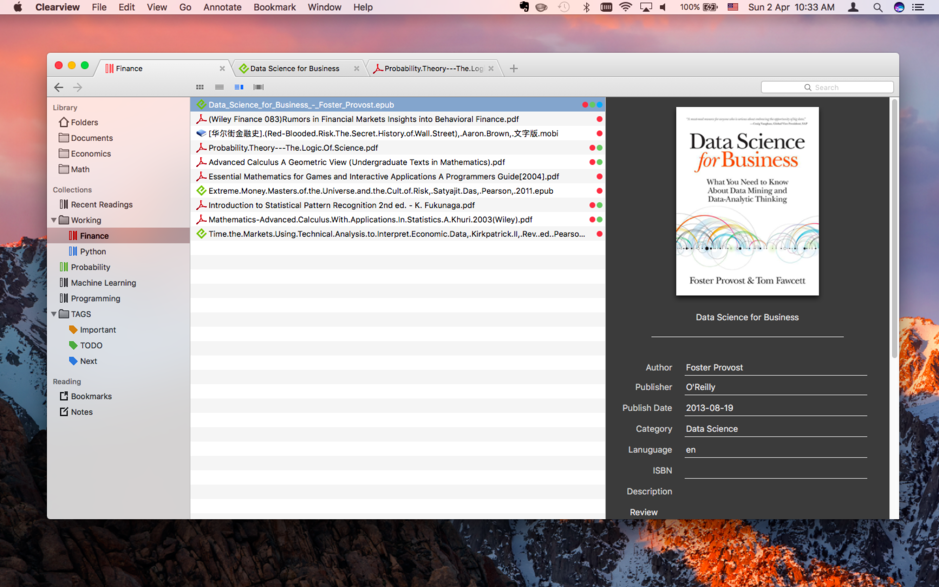Toggle the green dot on Probability.Theory row
Image resolution: width=939 pixels, height=587 pixels.
pos(600,148)
